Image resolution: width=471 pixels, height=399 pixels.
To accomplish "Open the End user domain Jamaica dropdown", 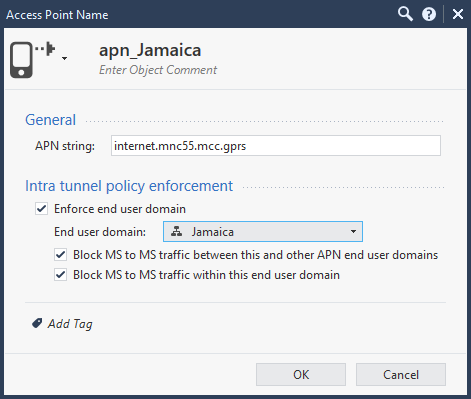I will pos(263,231).
